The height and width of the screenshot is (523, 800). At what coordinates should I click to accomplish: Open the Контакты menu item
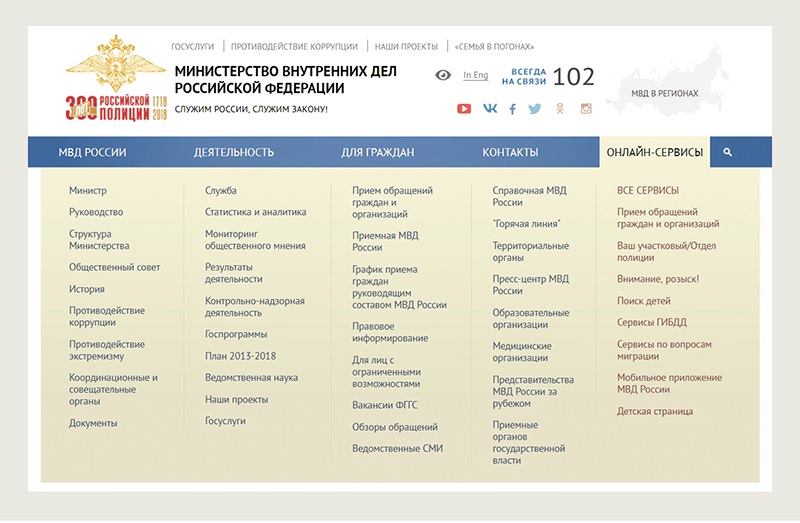(x=510, y=152)
